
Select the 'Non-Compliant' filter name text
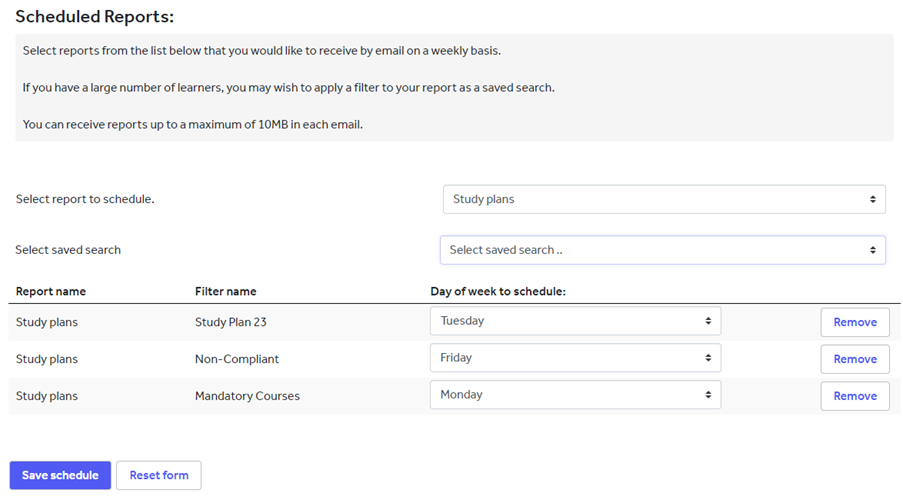[237, 359]
